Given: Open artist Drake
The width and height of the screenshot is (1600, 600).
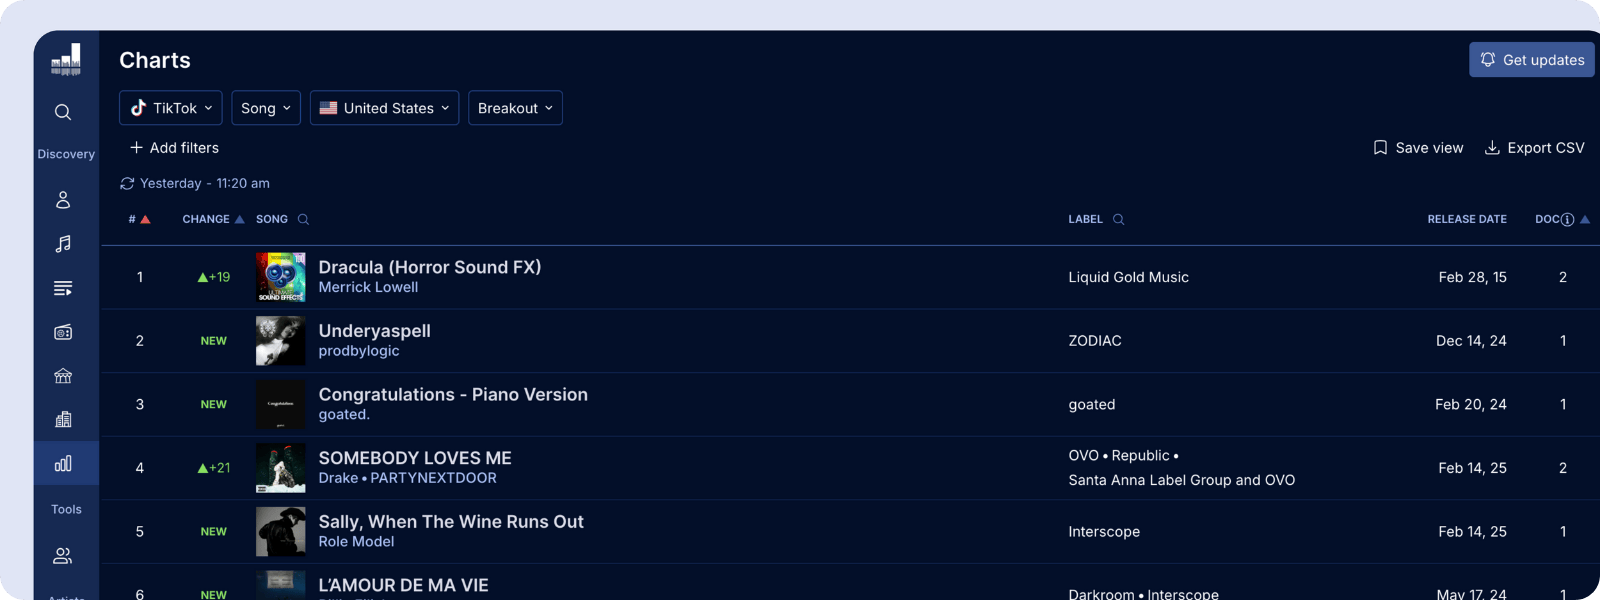Looking at the screenshot, I should [x=338, y=478].
